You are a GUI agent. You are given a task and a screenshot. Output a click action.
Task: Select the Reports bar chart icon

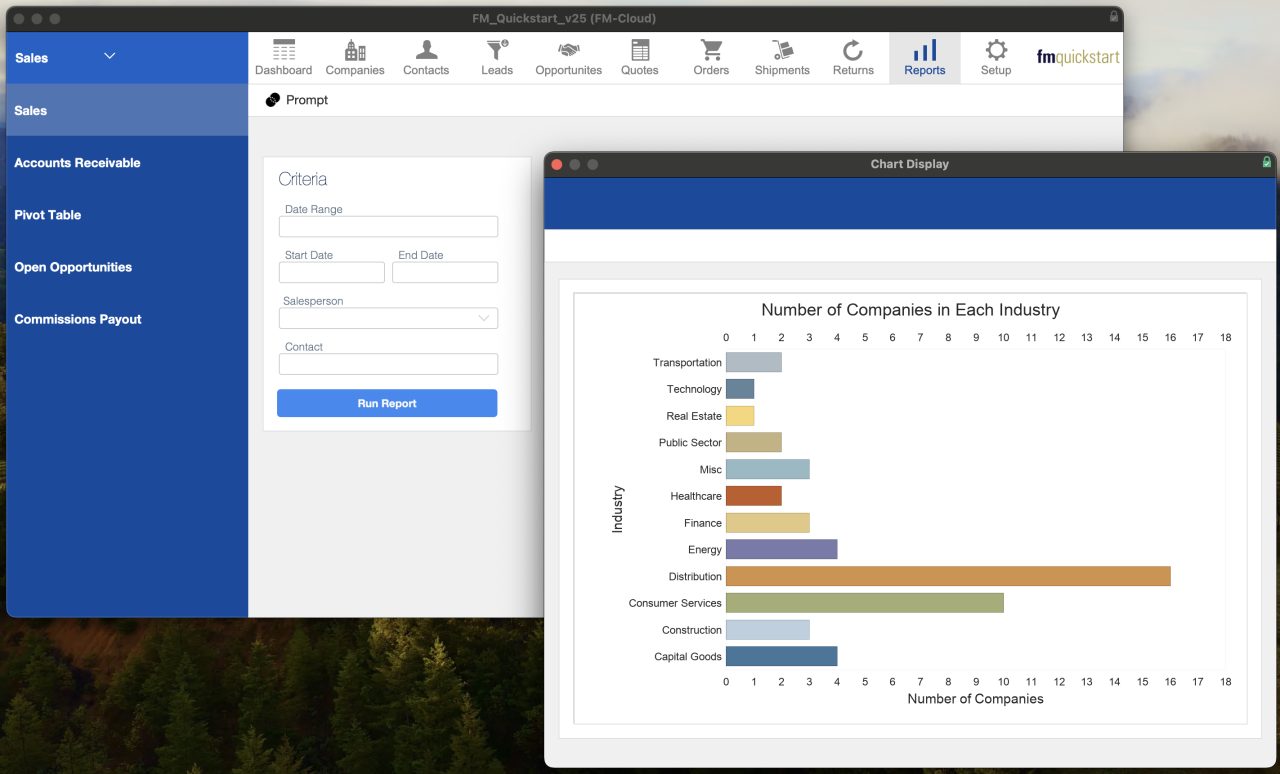tap(925, 50)
